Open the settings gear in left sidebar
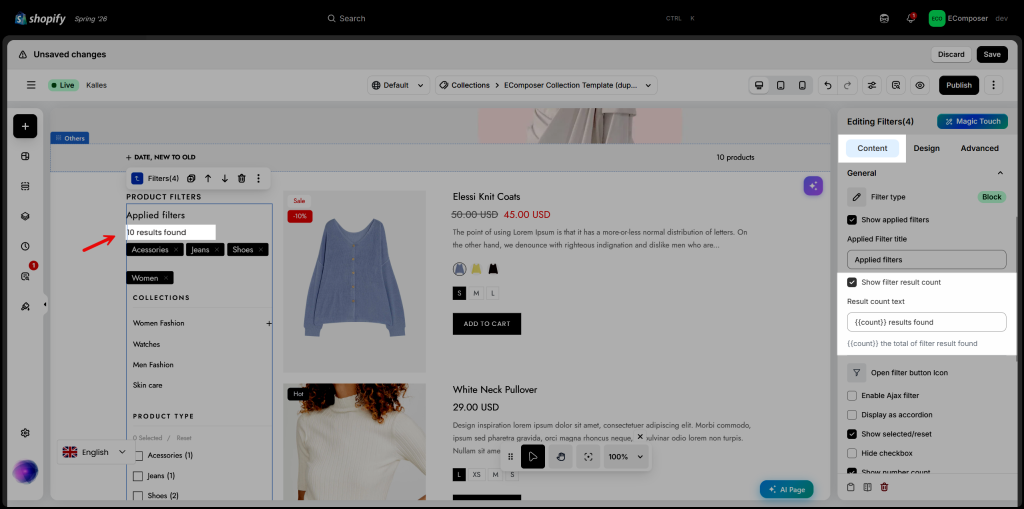This screenshot has width=1024, height=509. pyautogui.click(x=25, y=433)
